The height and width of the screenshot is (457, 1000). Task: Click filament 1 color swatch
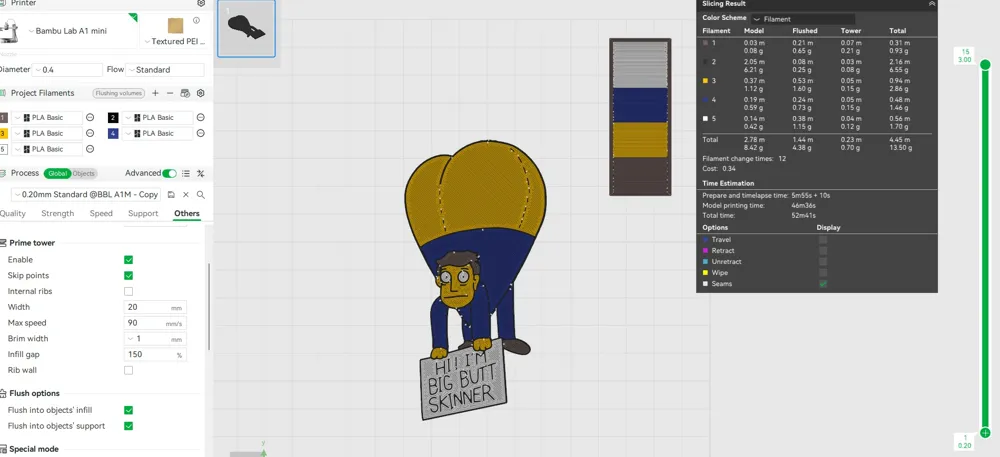pos(3,118)
